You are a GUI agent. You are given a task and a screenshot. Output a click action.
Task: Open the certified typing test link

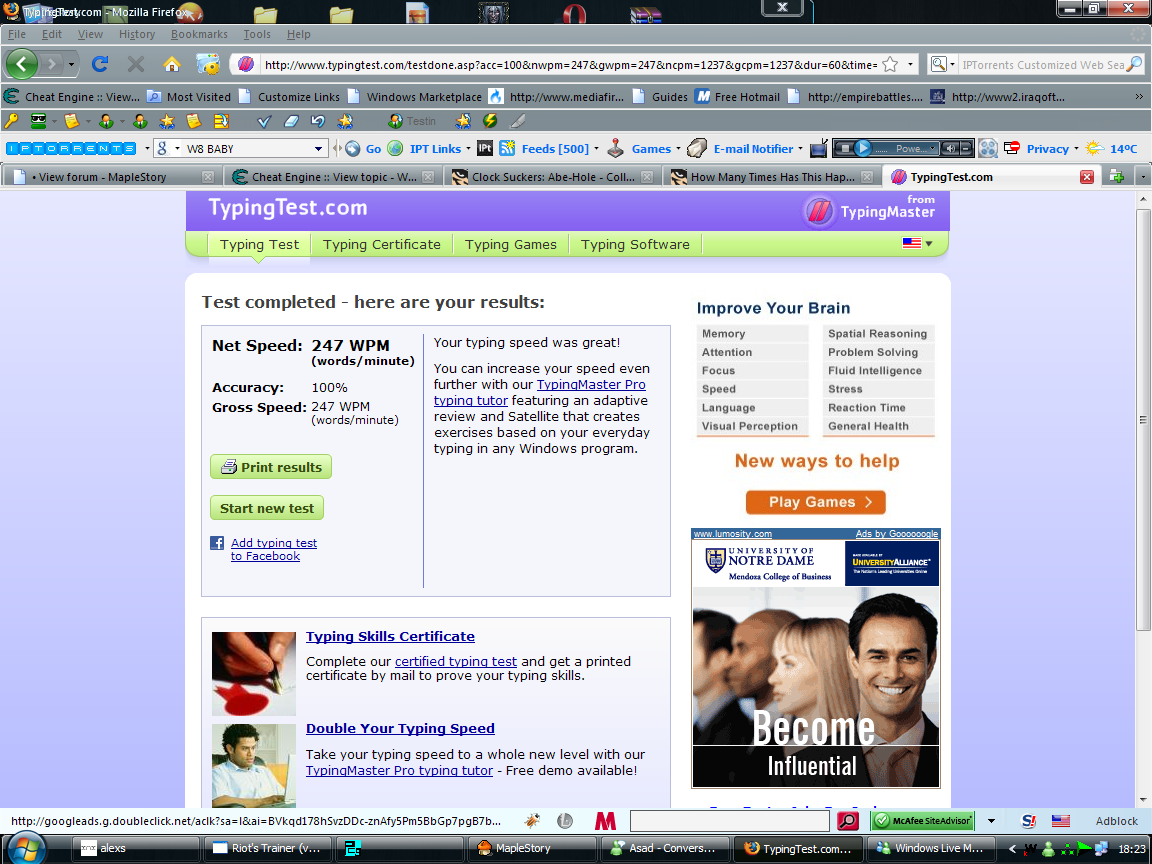coord(456,661)
